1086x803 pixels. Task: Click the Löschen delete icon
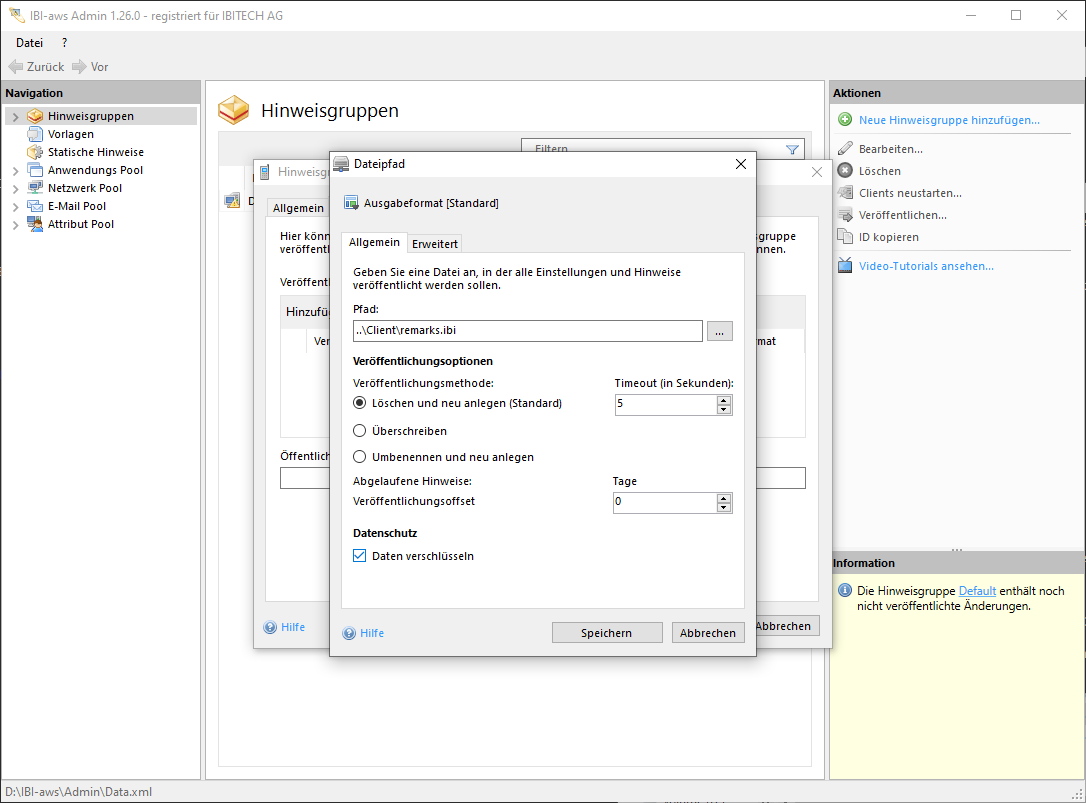845,171
